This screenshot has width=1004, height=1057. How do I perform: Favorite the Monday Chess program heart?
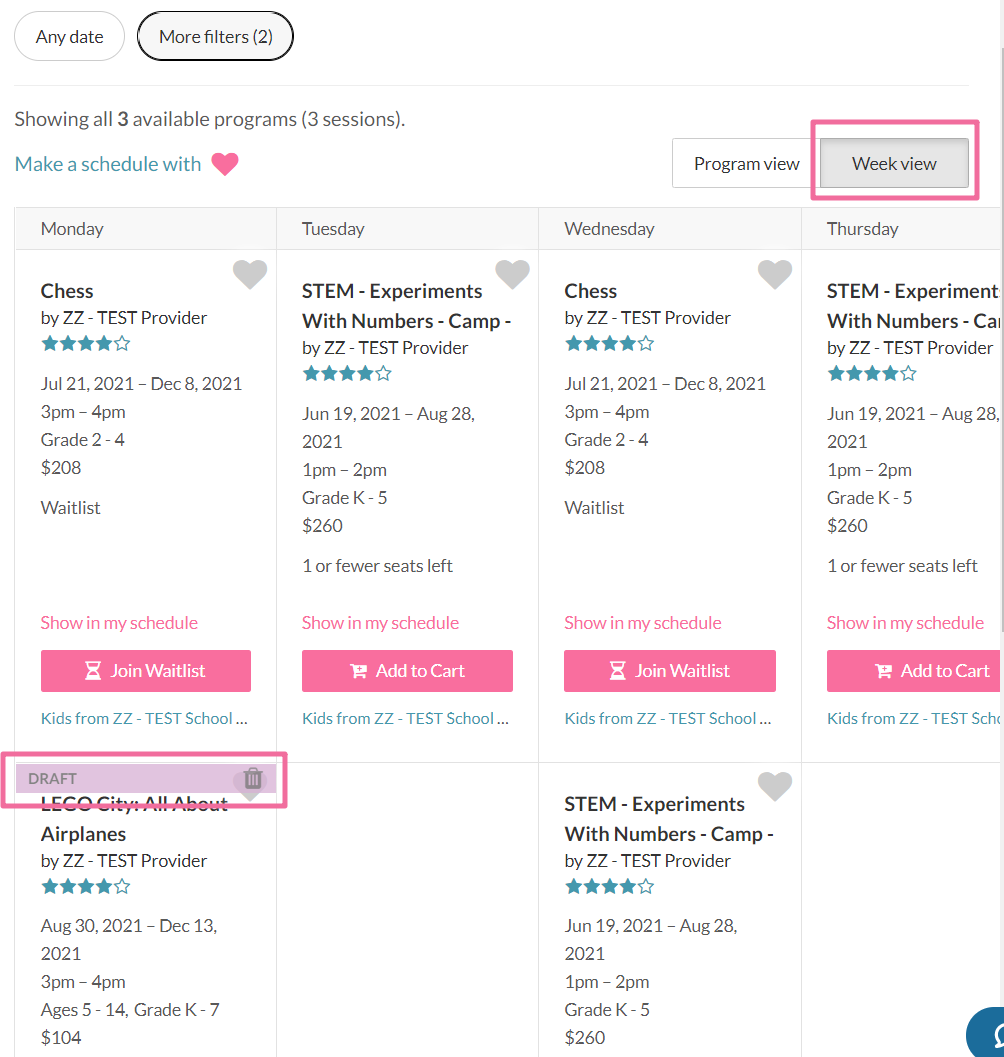click(250, 274)
